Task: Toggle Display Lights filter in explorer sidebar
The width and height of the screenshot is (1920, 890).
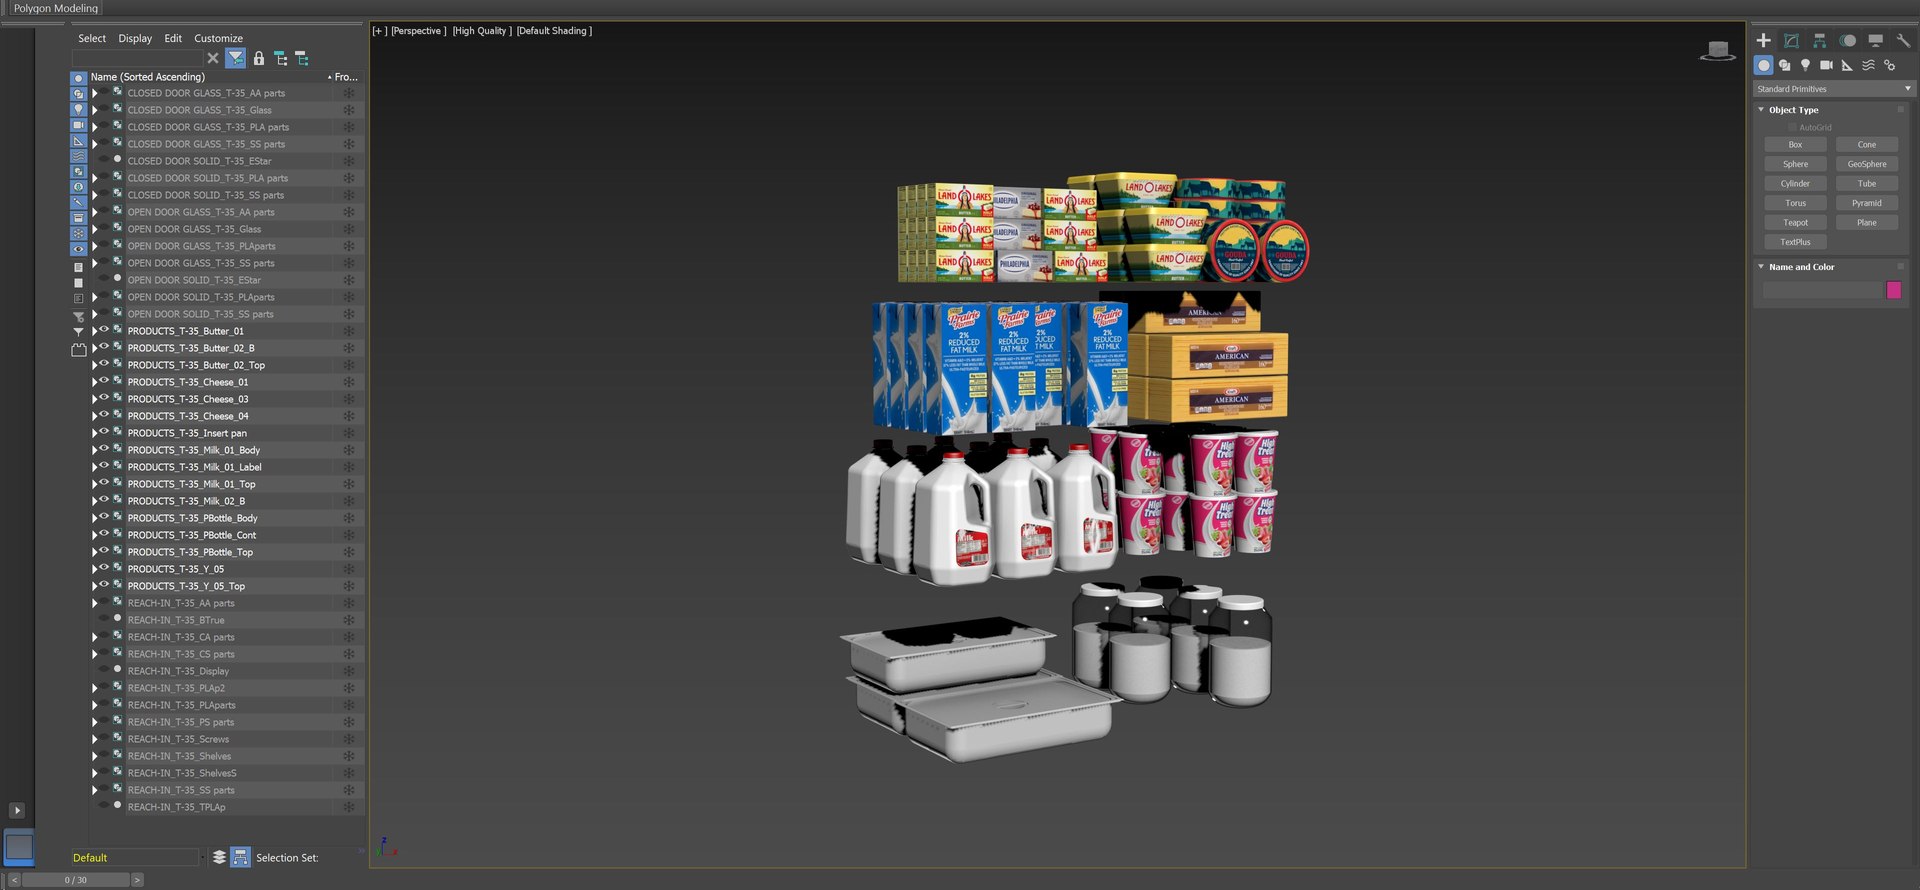Action: (x=79, y=110)
